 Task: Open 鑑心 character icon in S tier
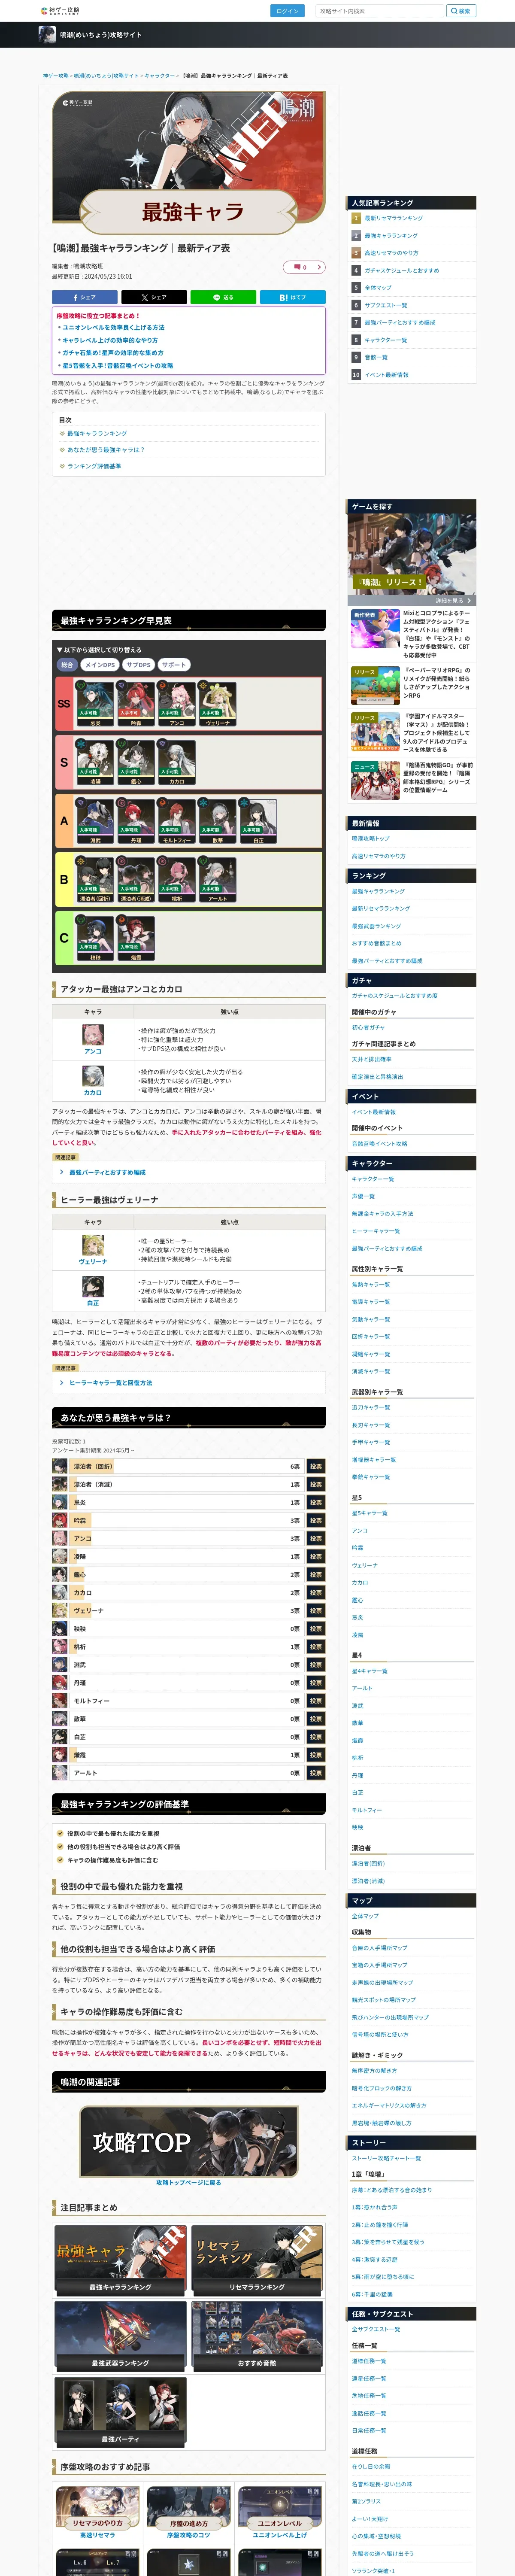(136, 762)
